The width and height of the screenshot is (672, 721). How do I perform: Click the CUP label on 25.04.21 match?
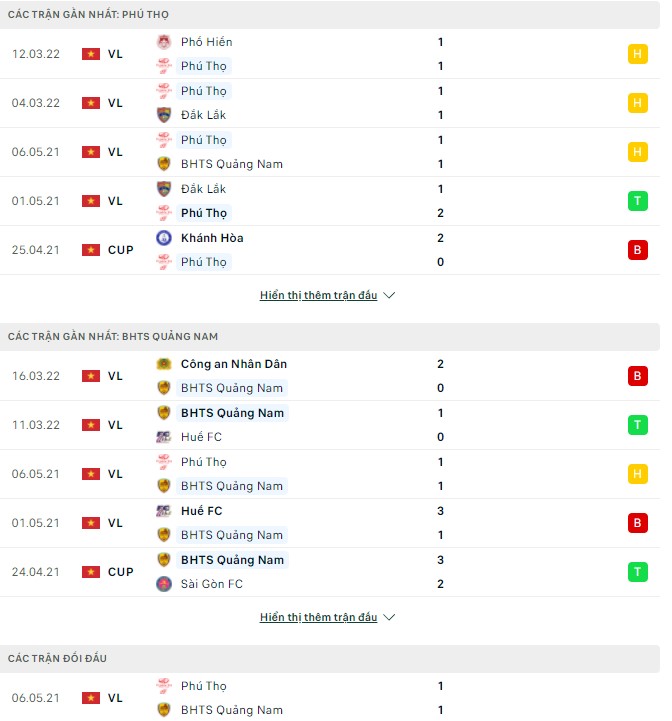(x=121, y=250)
